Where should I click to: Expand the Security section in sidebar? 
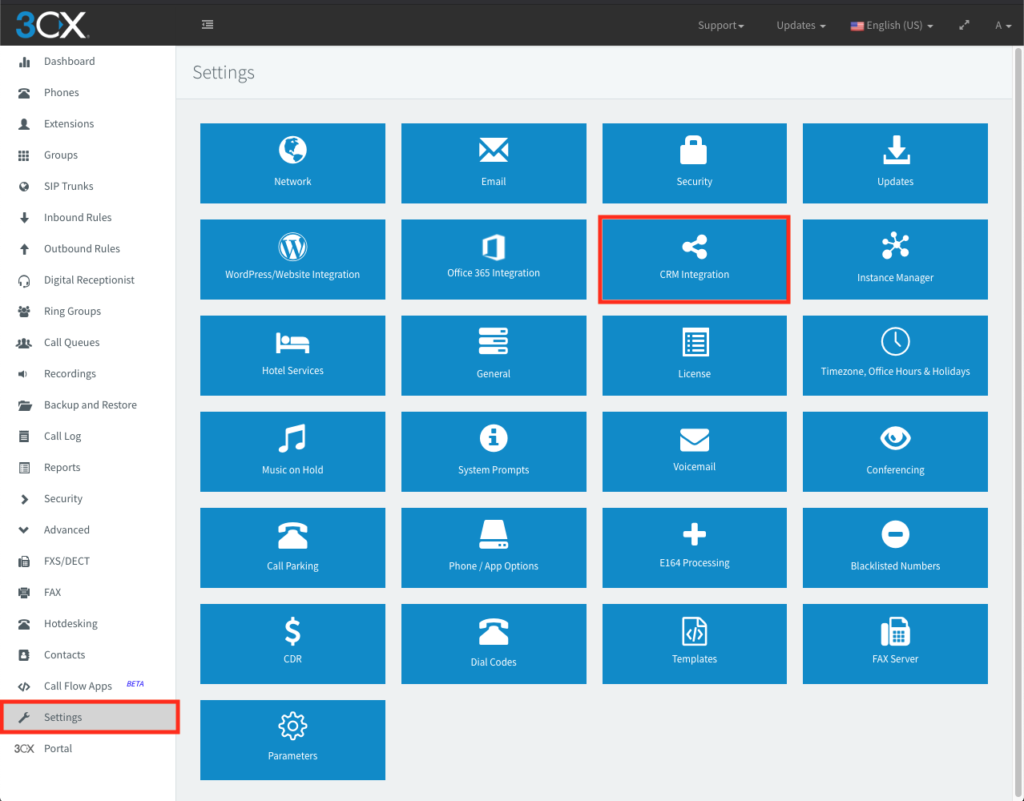(88, 499)
